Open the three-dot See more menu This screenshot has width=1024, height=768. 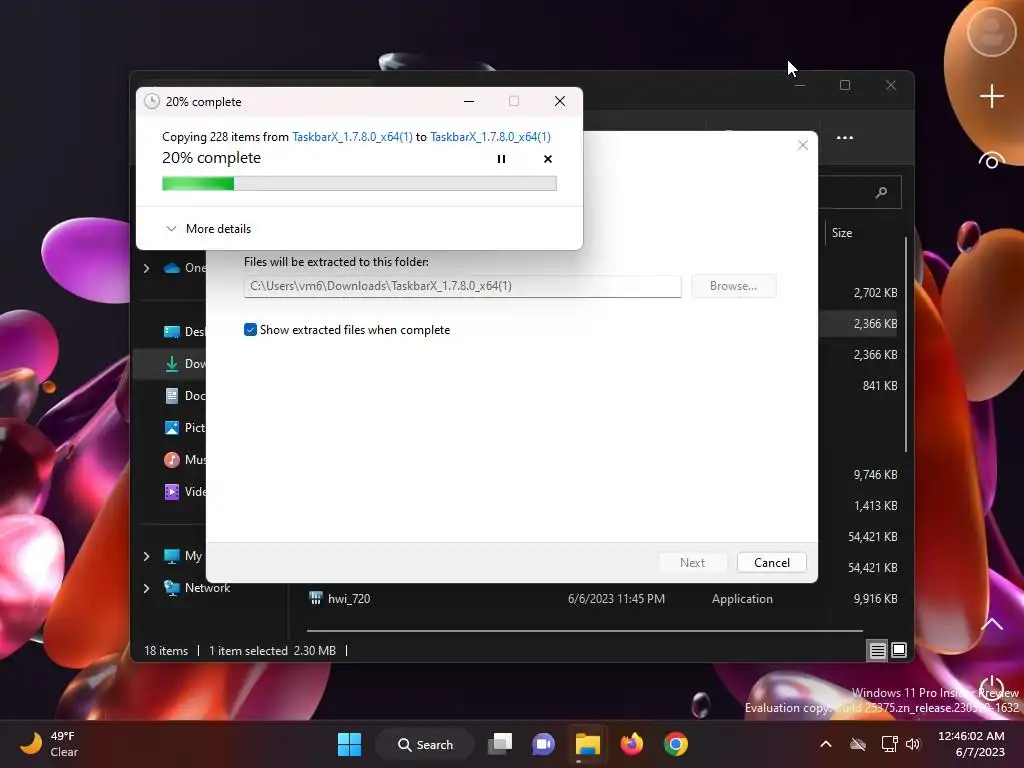coord(844,138)
